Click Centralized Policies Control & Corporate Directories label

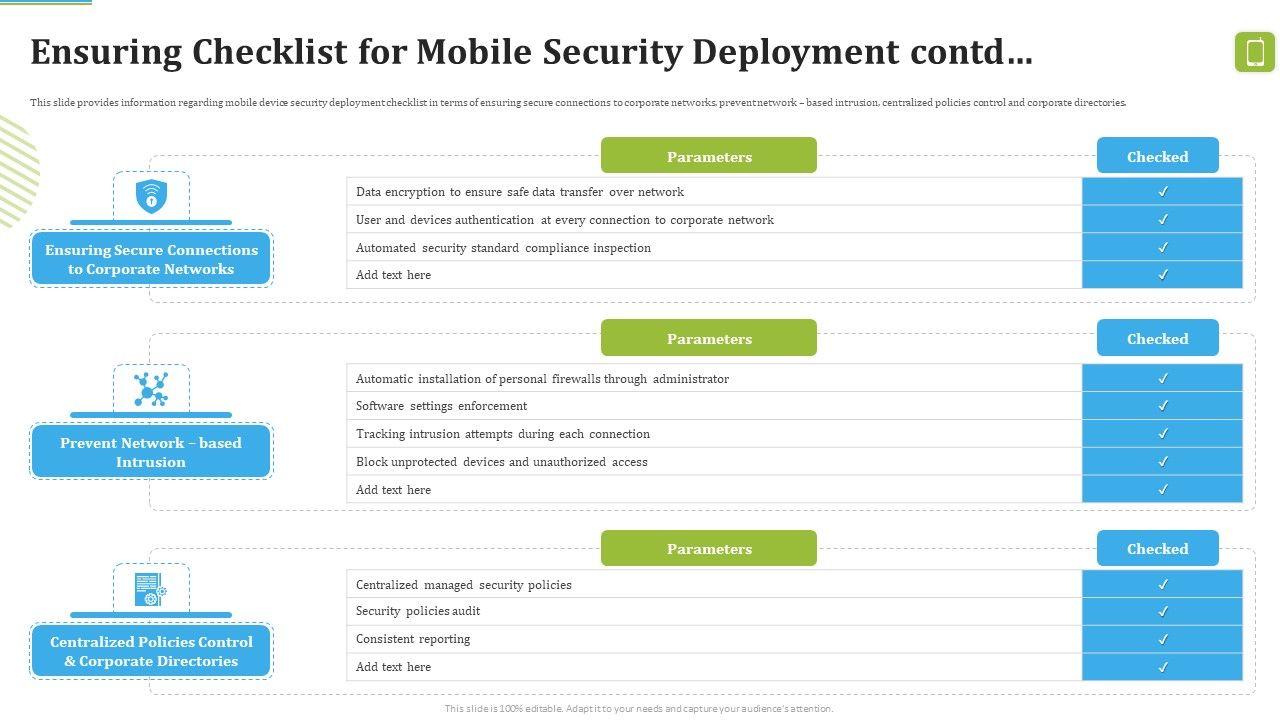(x=151, y=651)
